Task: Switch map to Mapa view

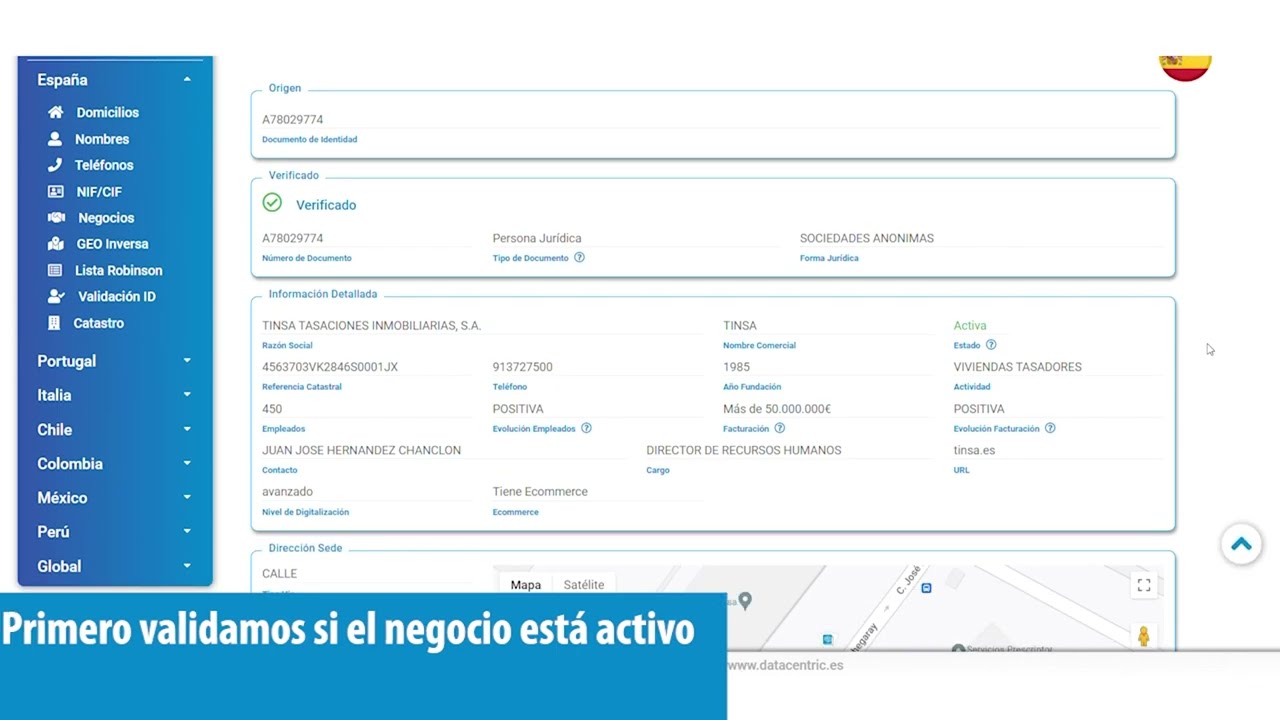Action: tap(525, 585)
